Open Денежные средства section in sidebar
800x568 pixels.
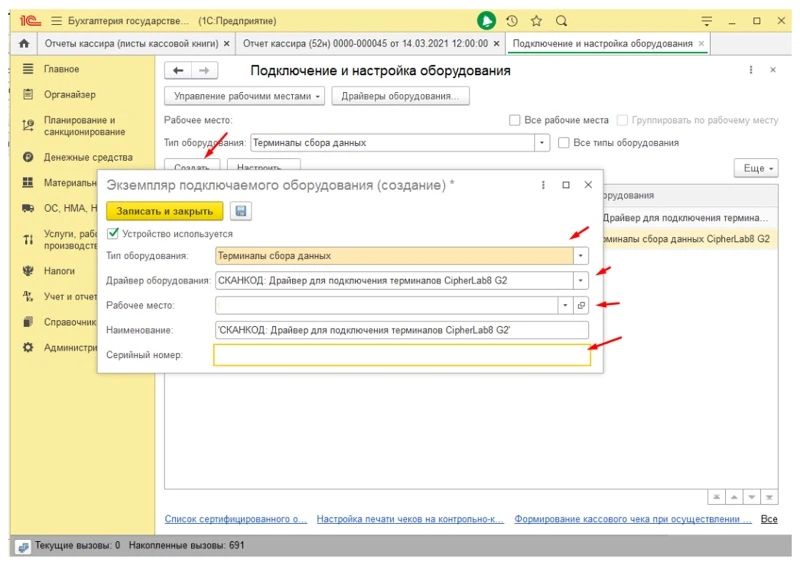(87, 157)
